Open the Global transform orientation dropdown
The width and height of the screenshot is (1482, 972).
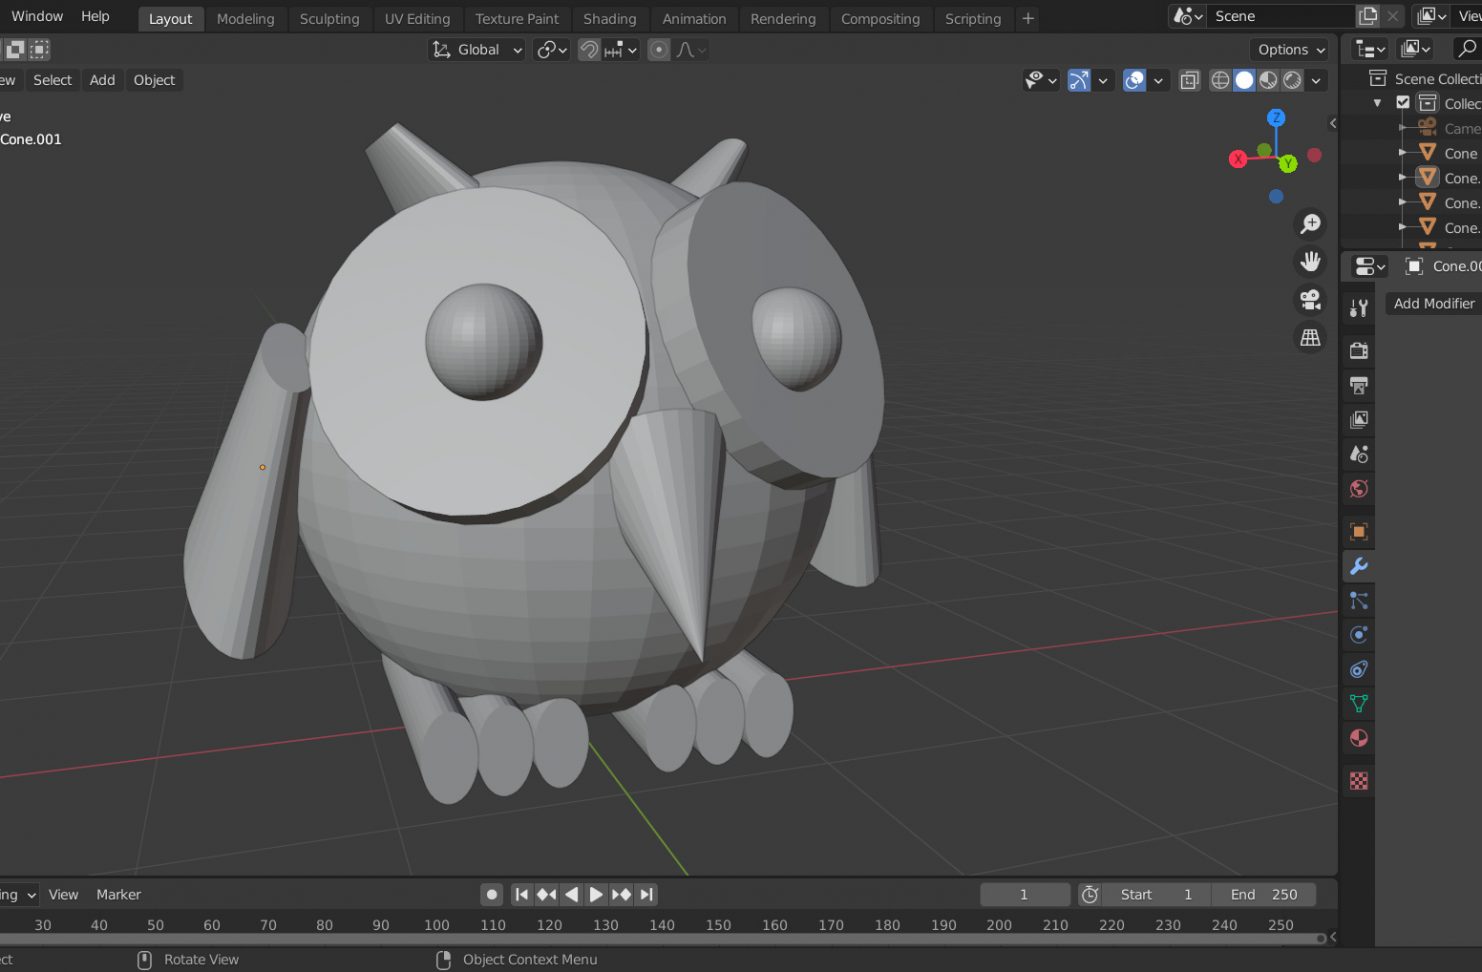click(477, 50)
